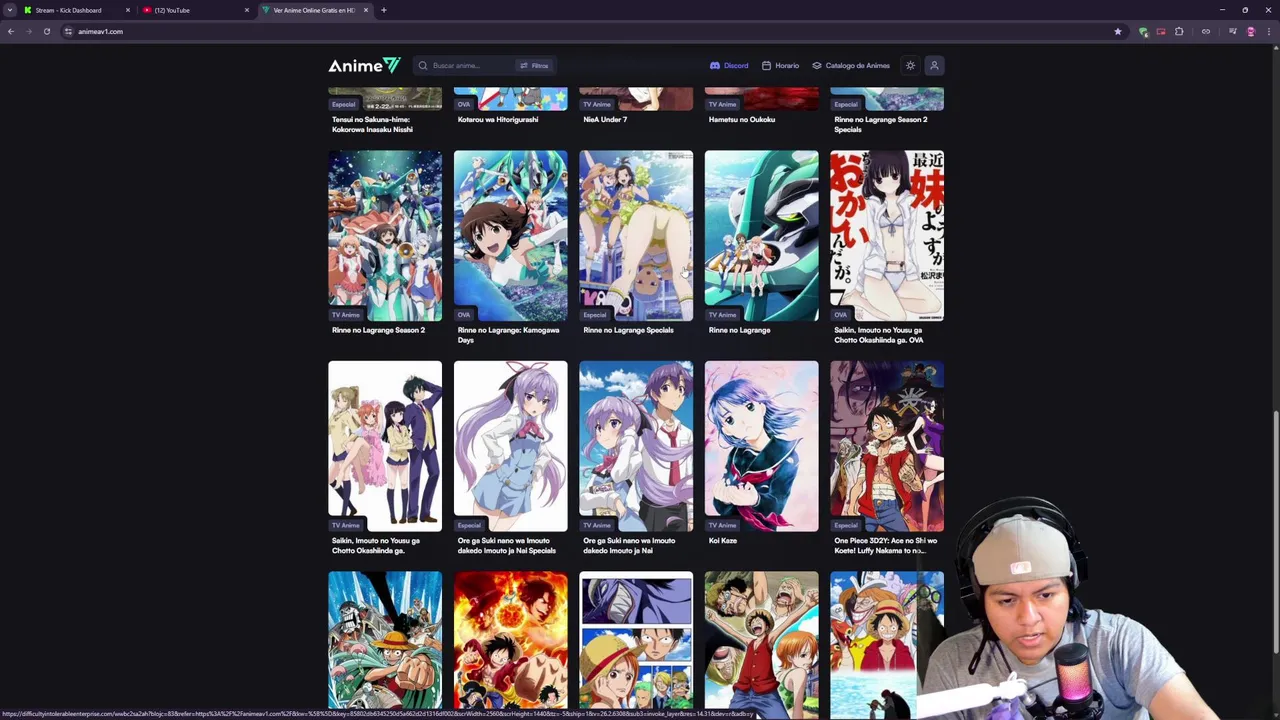Open Catalogo de Animes

tap(851, 65)
